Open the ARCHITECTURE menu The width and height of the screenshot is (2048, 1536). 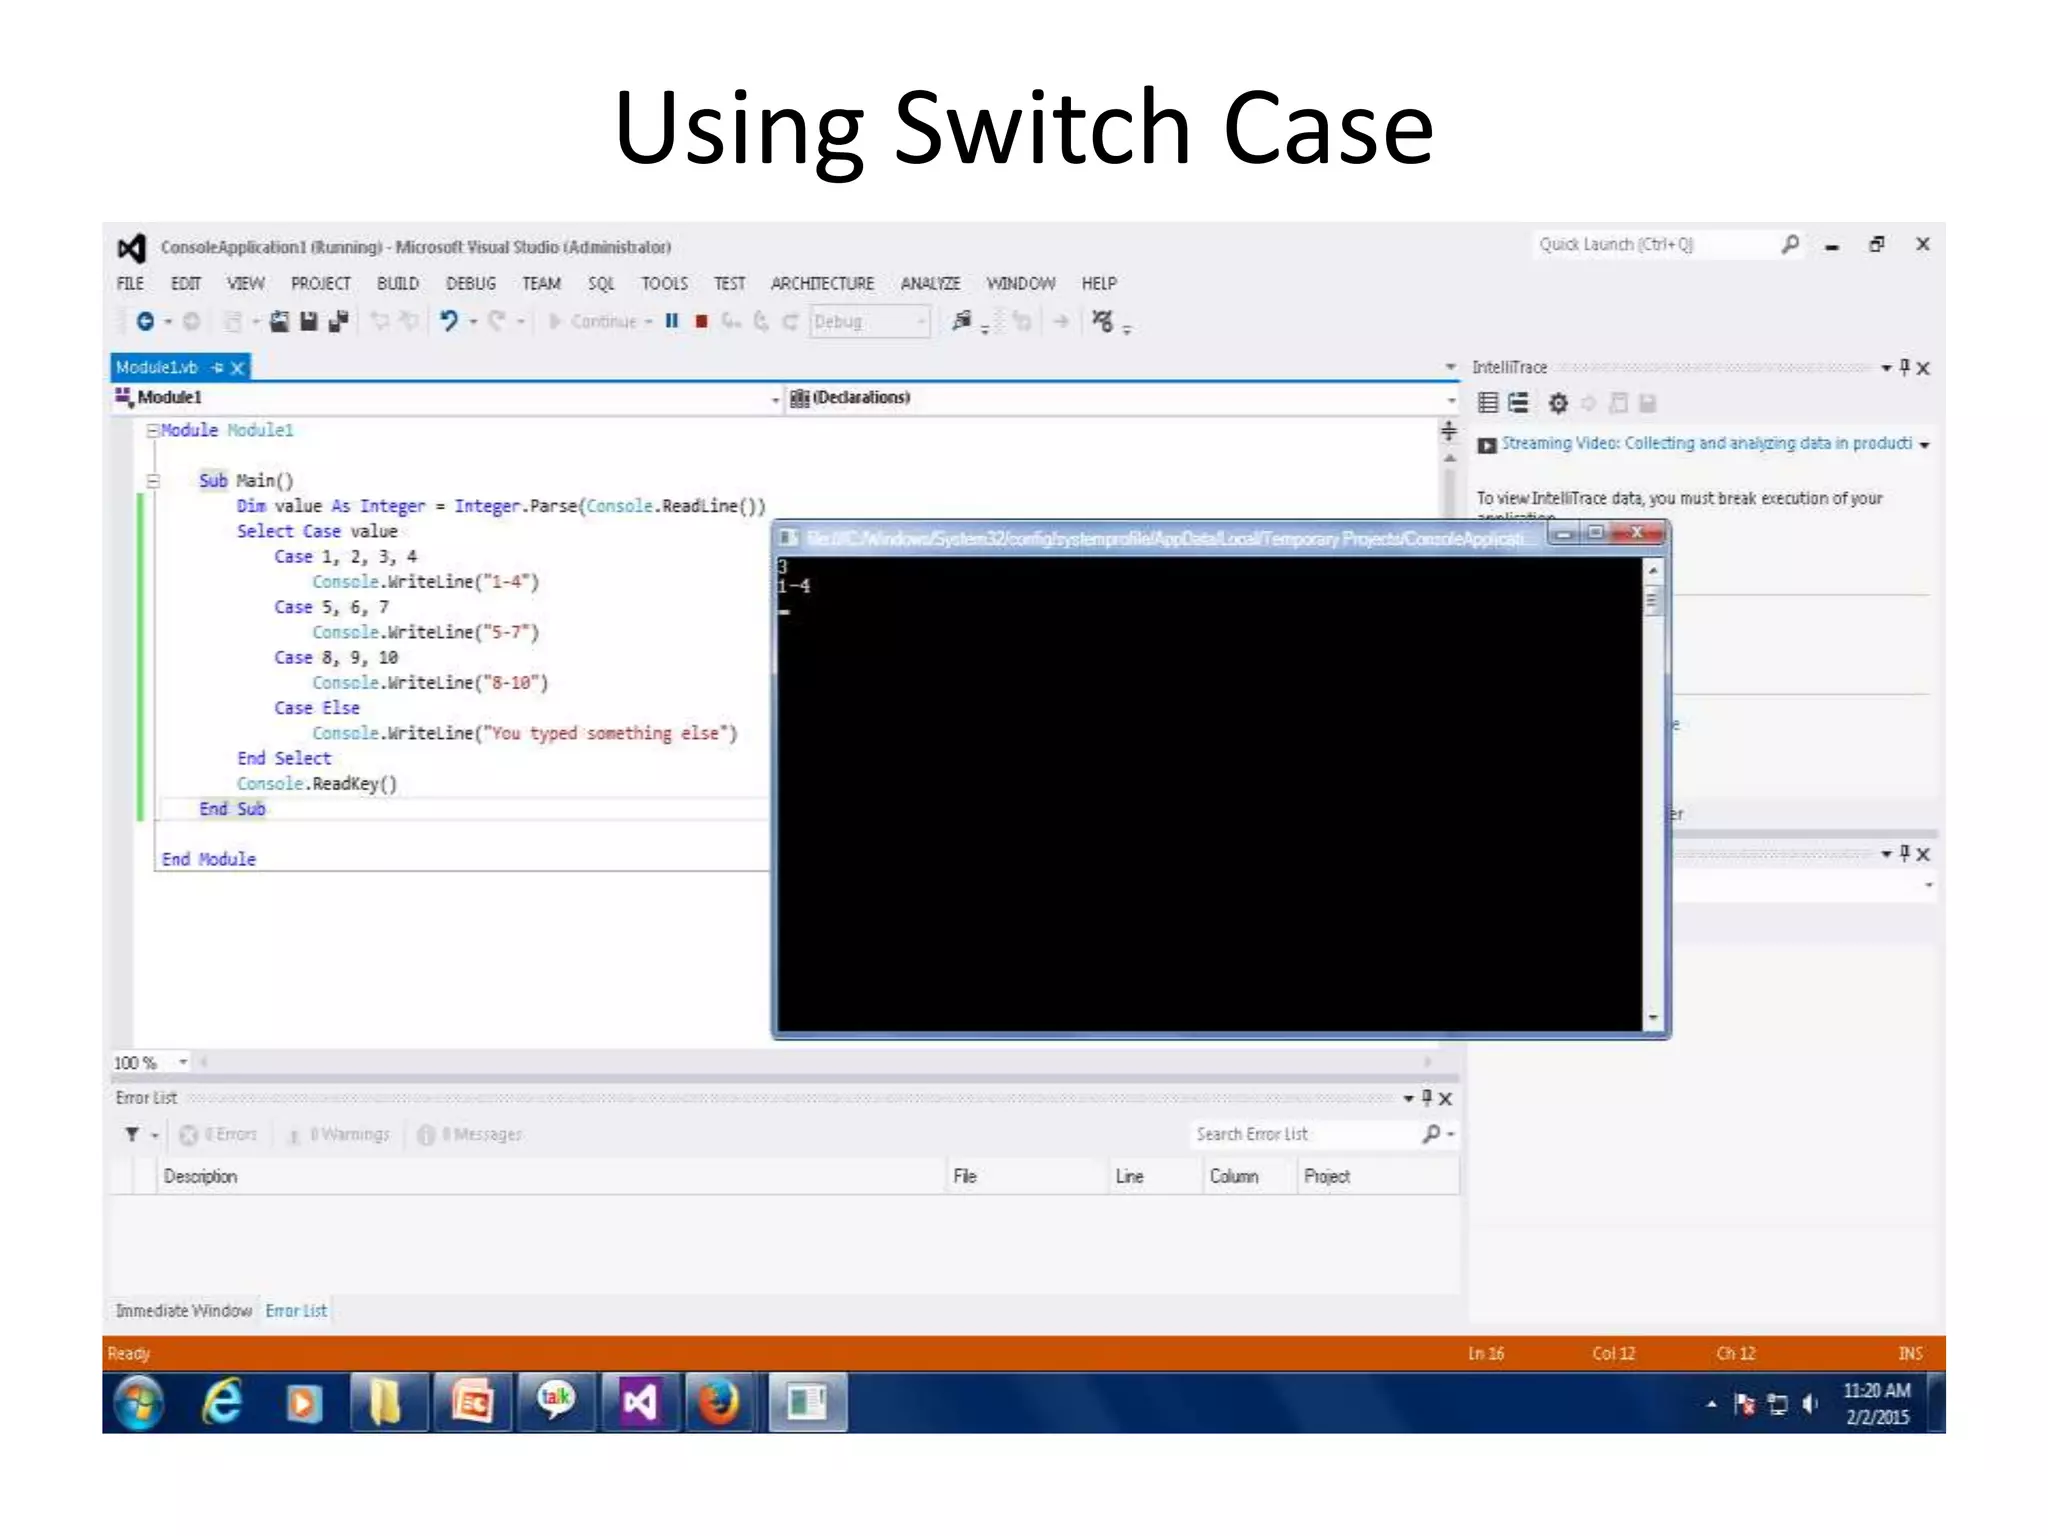[822, 284]
